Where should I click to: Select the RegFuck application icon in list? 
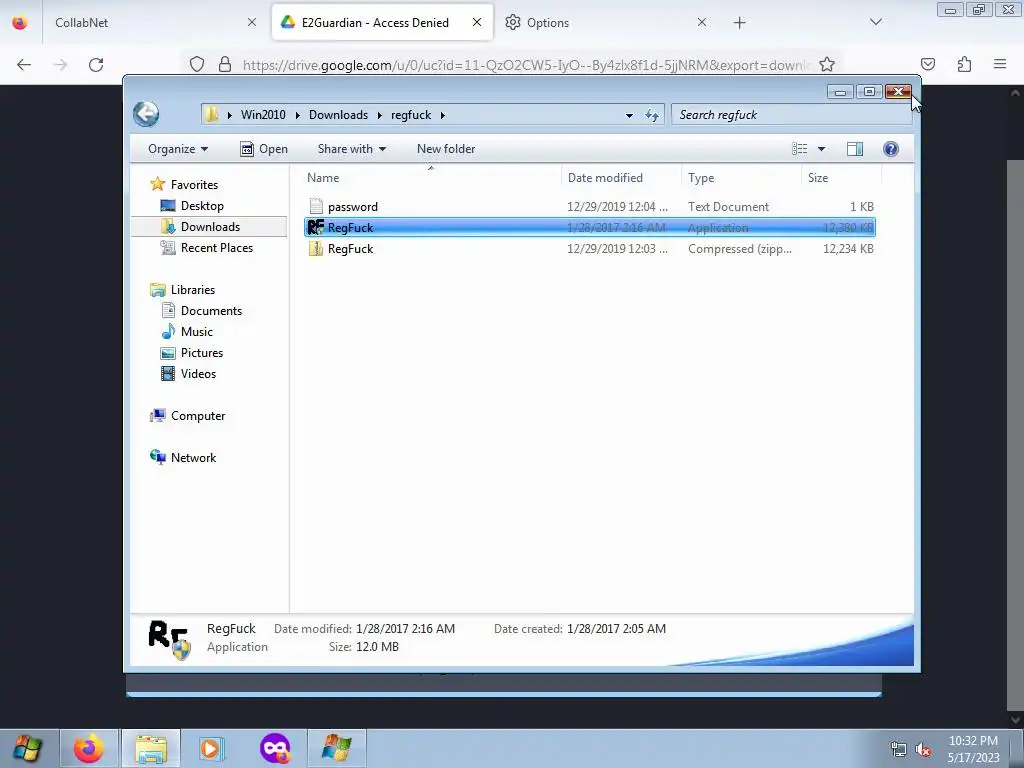(x=316, y=227)
